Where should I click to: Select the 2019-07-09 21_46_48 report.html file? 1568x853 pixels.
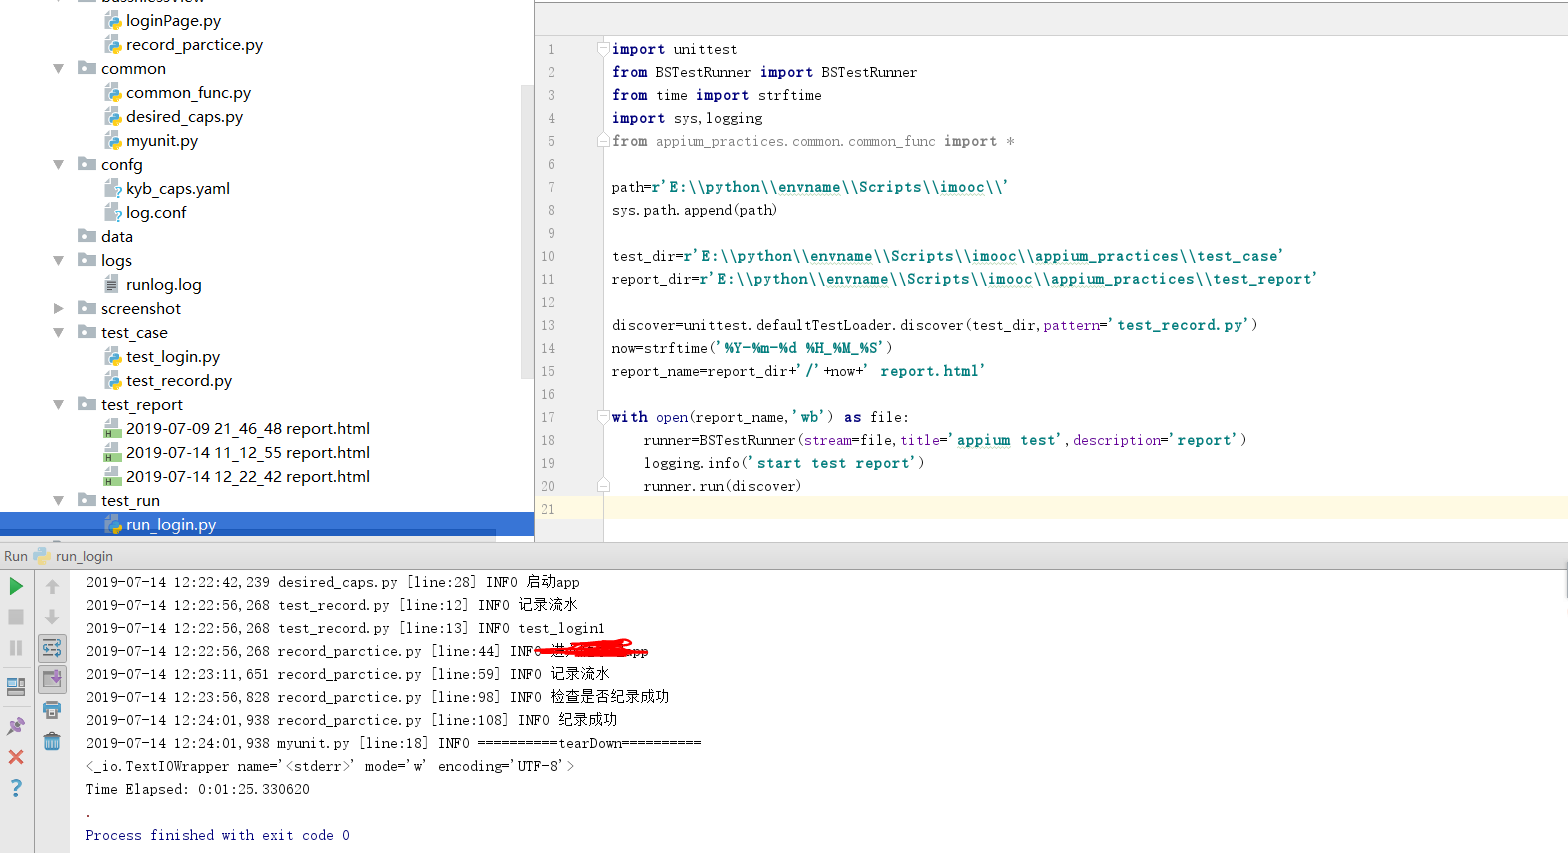click(x=248, y=429)
